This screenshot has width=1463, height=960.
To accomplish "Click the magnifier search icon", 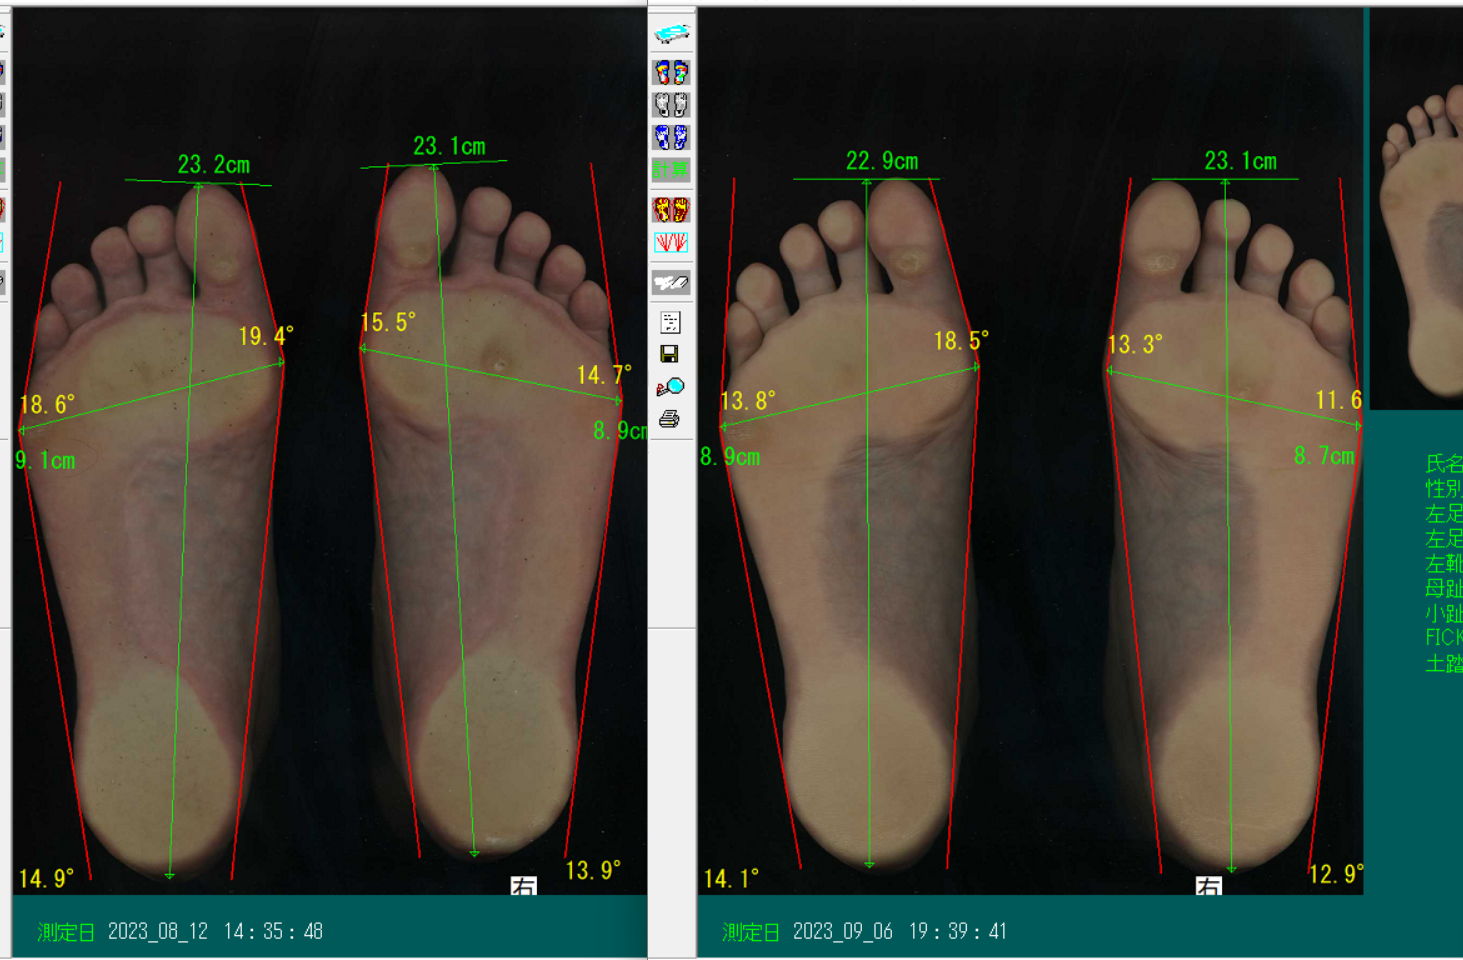I will [x=670, y=387].
